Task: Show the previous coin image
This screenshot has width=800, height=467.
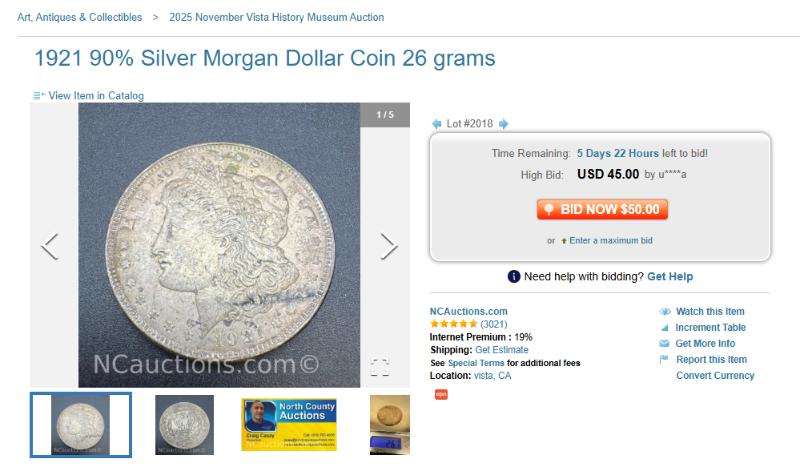Action: pyautogui.click(x=50, y=247)
